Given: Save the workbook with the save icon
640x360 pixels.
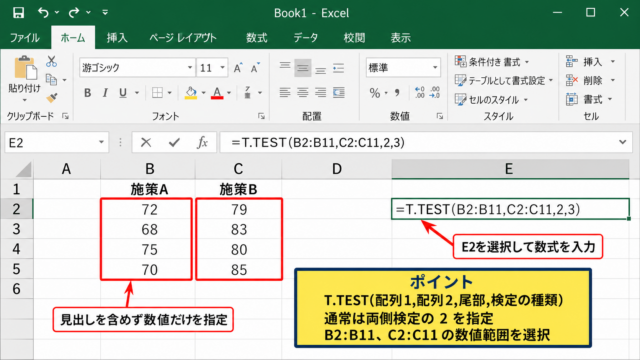Looking at the screenshot, I should click(x=18, y=13).
